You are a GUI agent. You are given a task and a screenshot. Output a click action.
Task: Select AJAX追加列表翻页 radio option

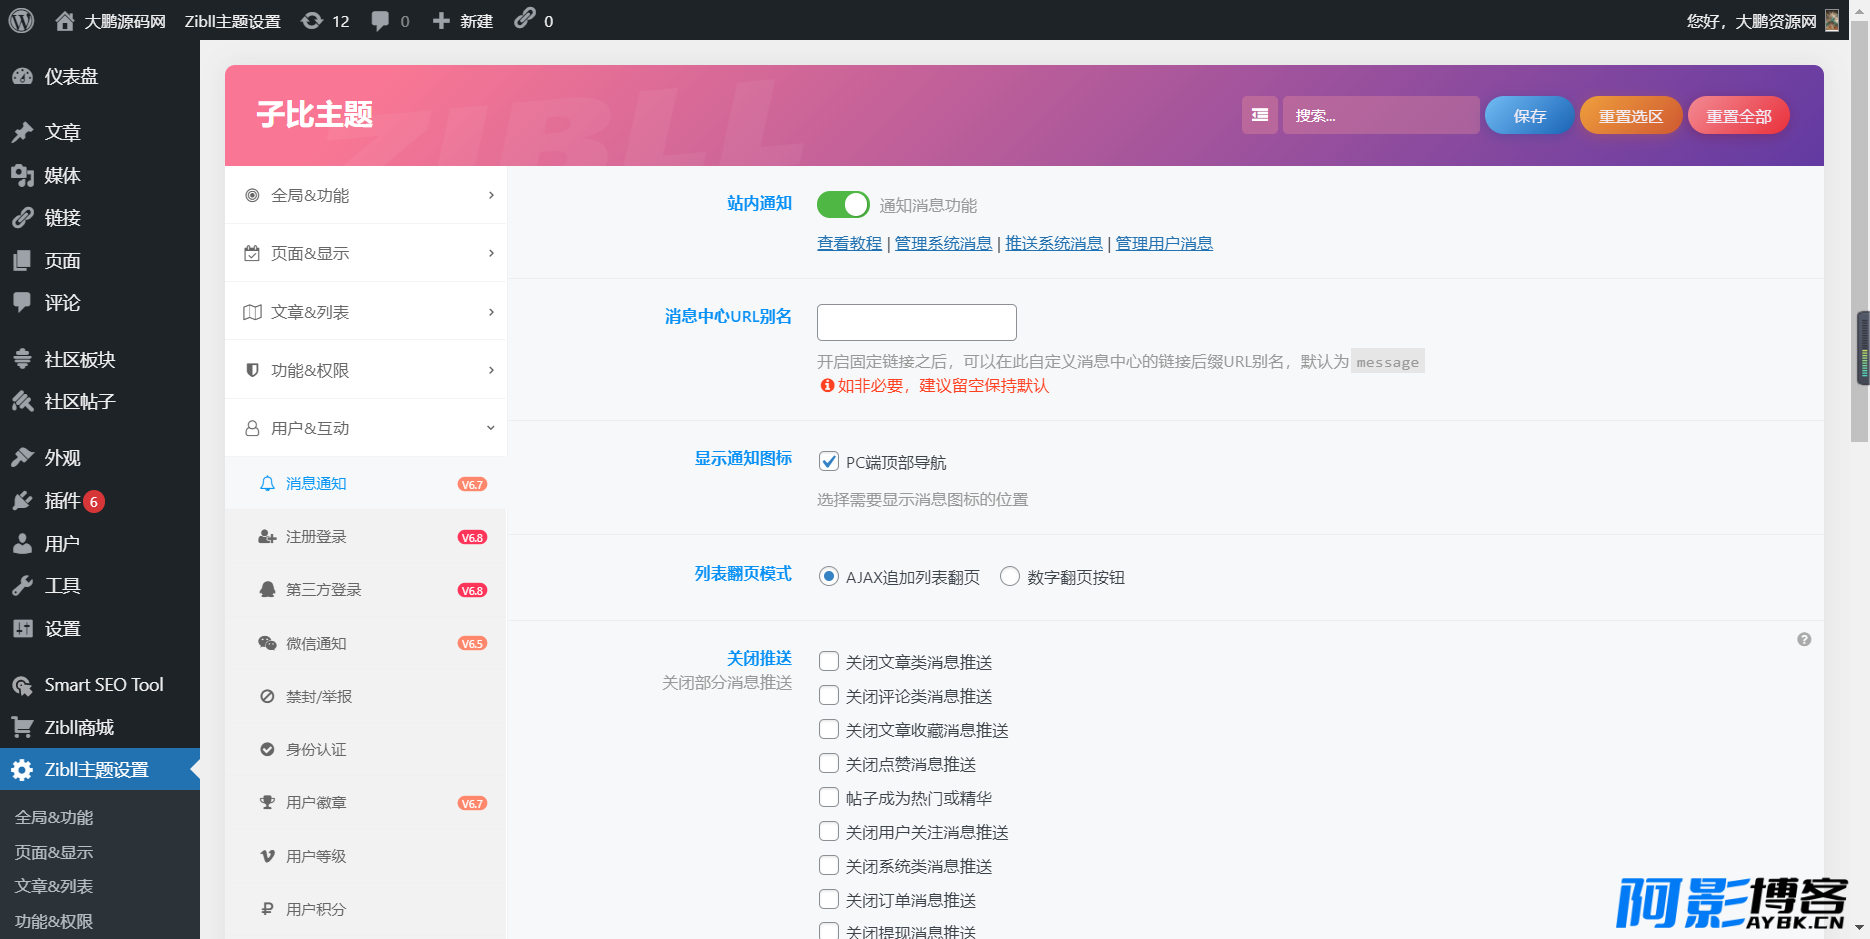(x=828, y=576)
